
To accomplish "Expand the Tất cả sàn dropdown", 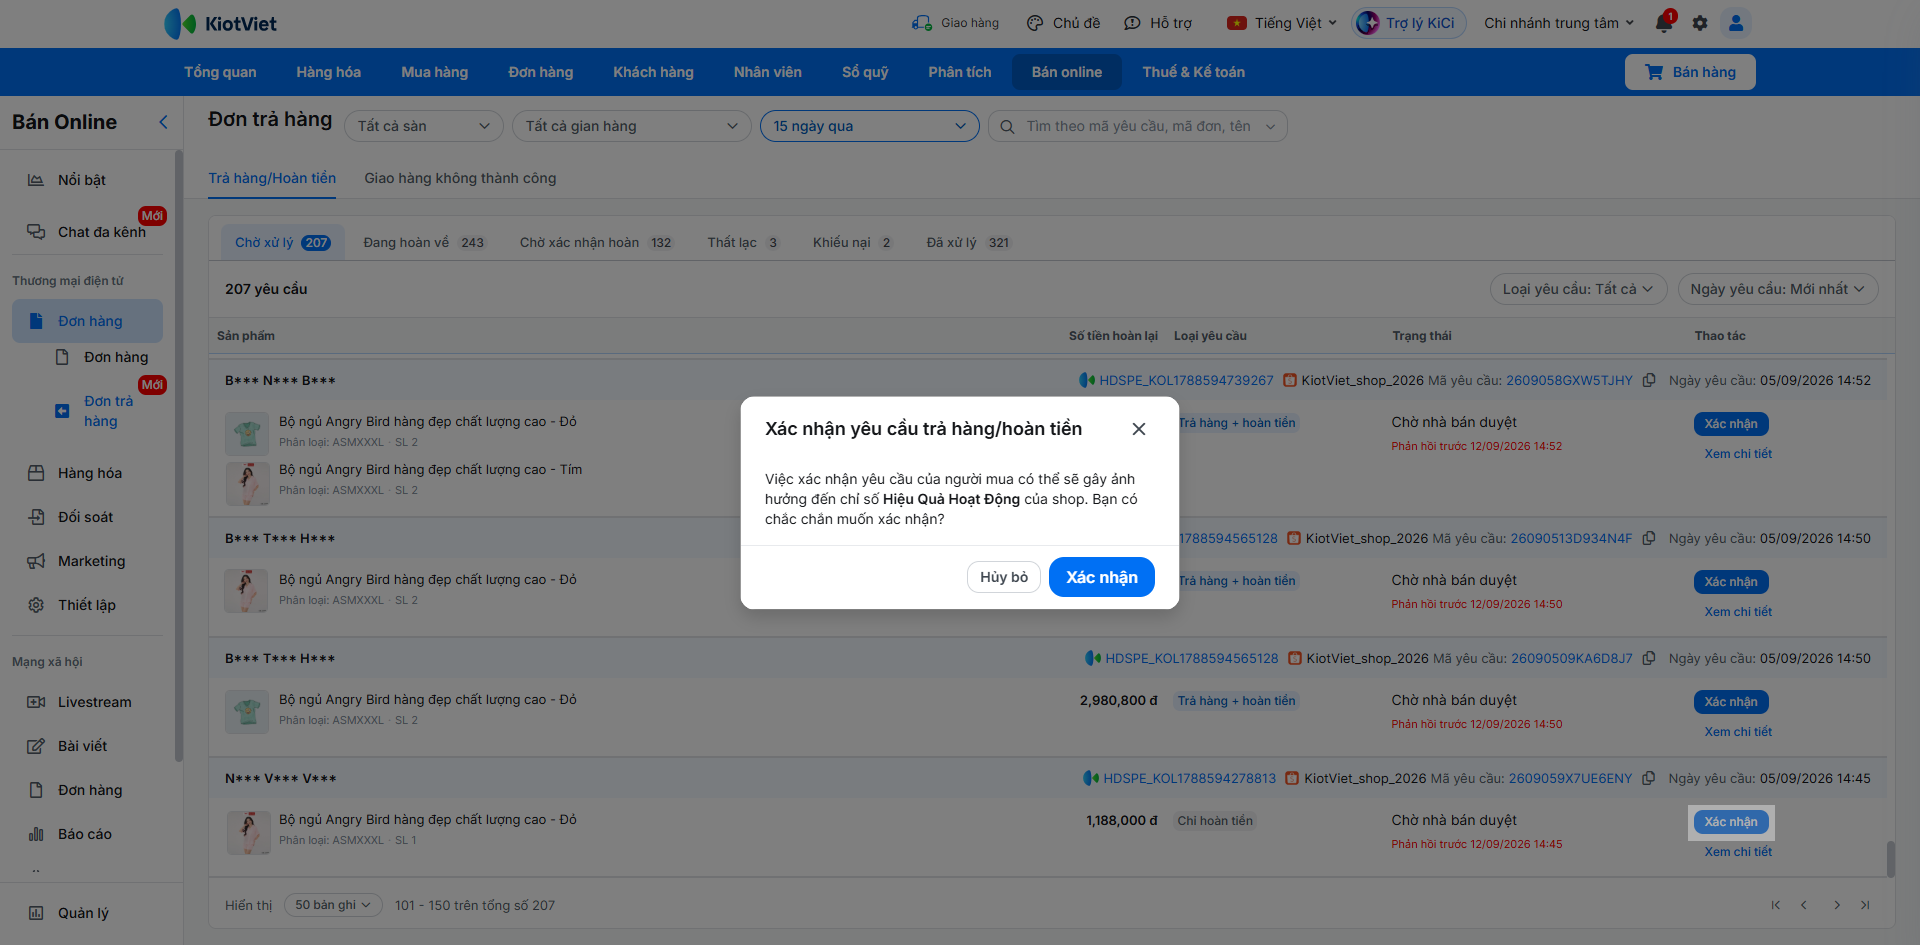I will (x=423, y=126).
